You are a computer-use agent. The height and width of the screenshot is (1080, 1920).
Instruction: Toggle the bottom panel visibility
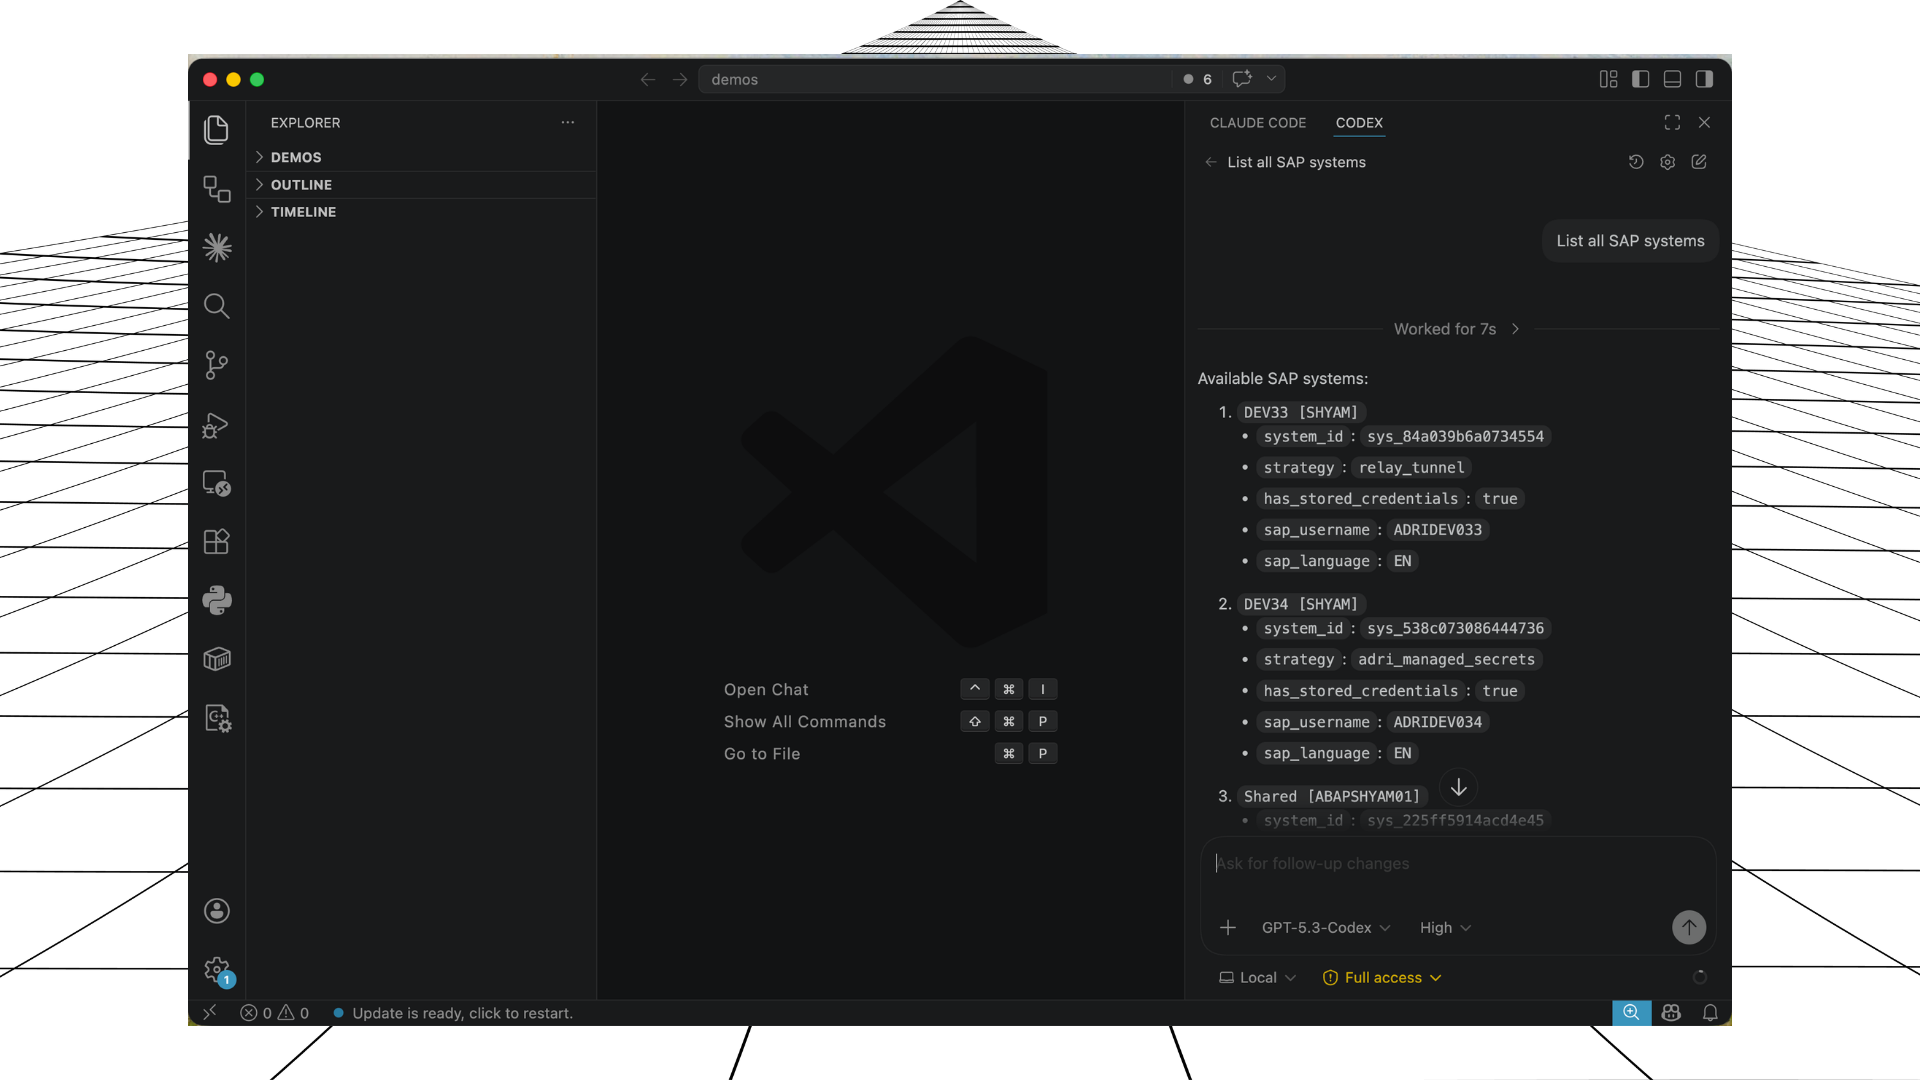click(x=1673, y=79)
